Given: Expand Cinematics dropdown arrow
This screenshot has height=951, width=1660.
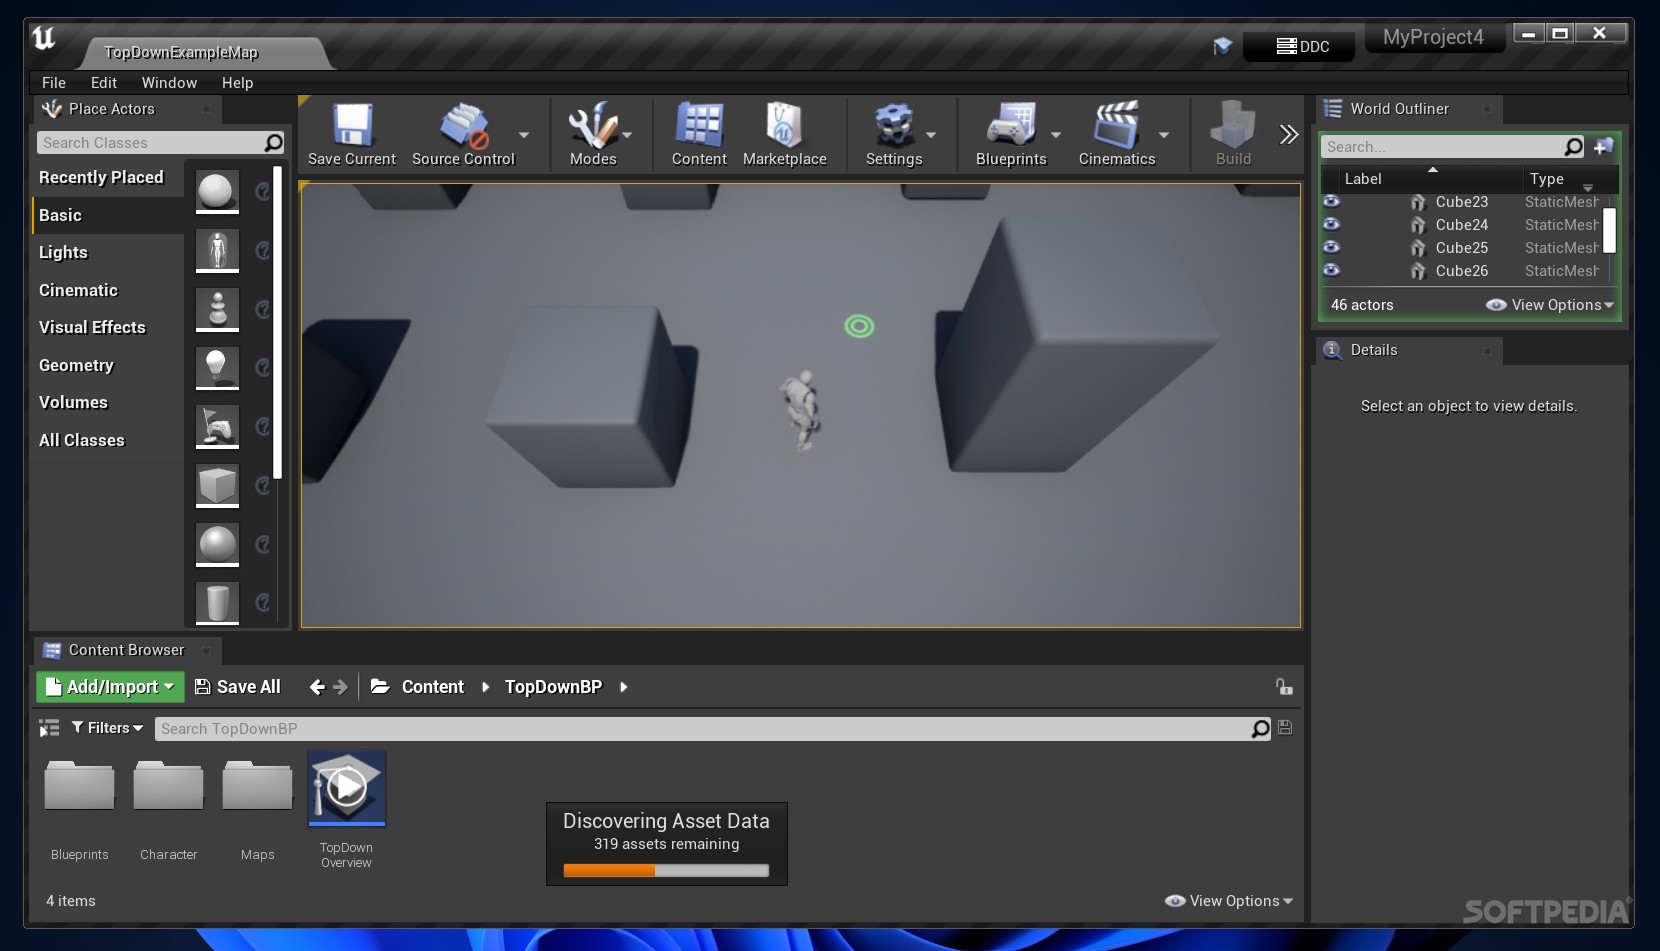Looking at the screenshot, I should [1164, 135].
